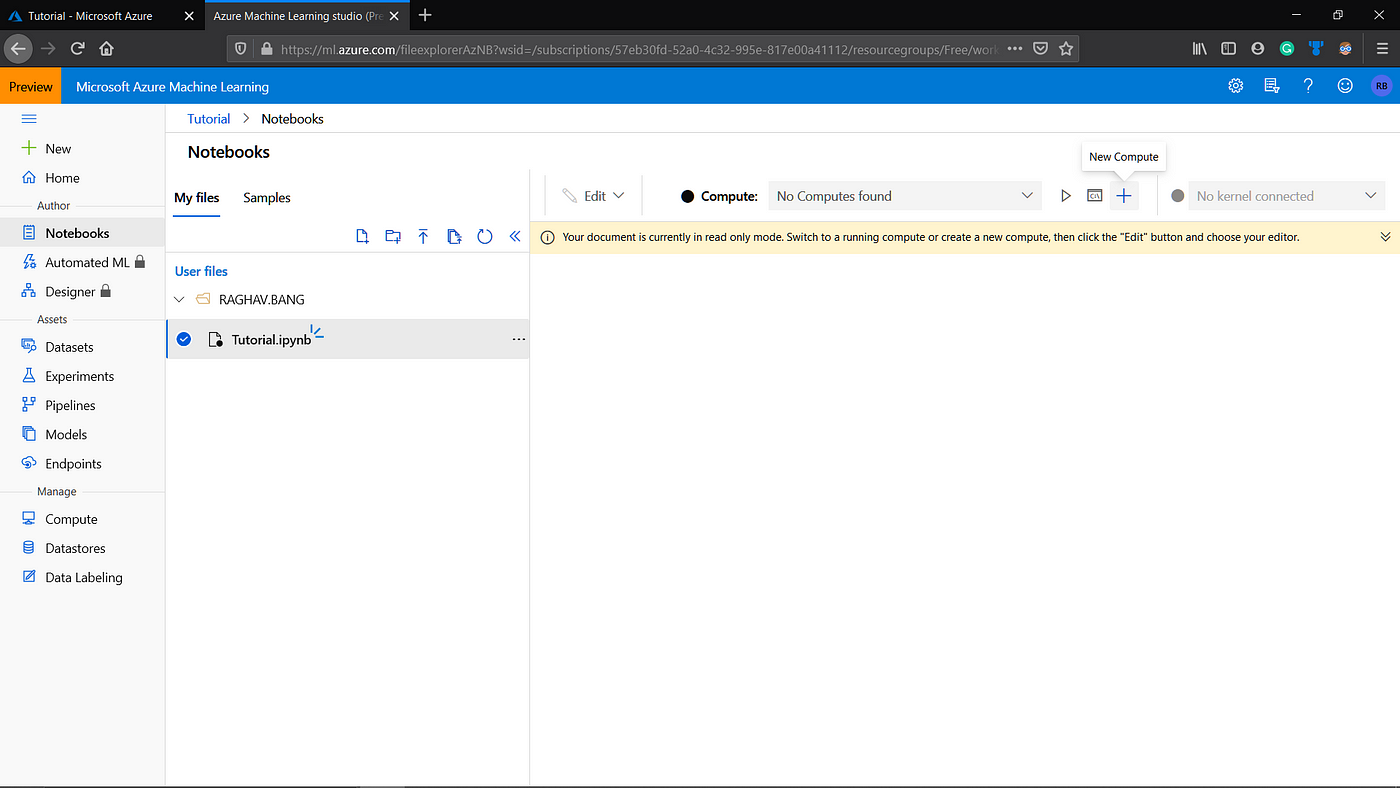Create a new folder in the file pane
Screen dimensions: 1400x788
pyautogui.click(x=393, y=236)
